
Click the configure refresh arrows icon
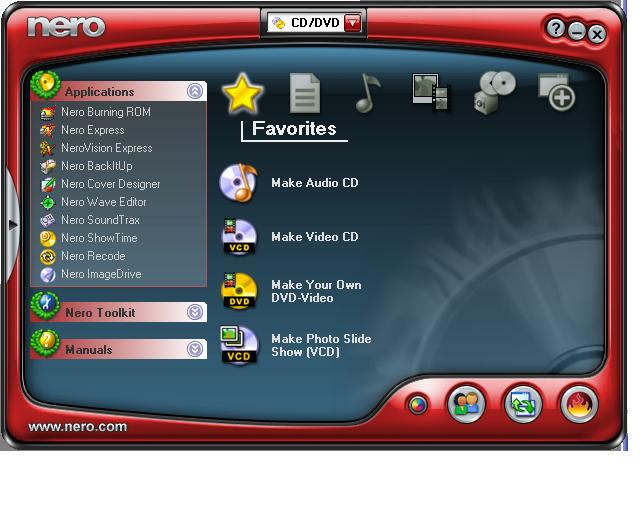523,404
